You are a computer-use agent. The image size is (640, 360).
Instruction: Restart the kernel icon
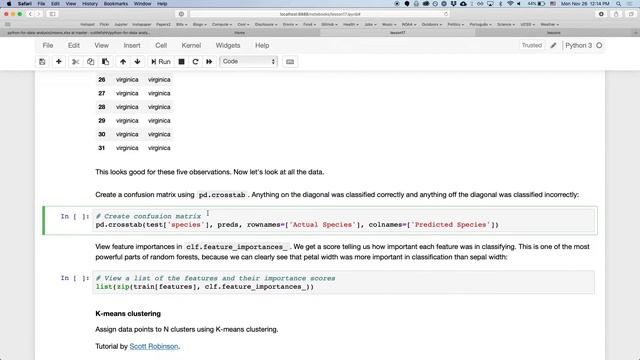coord(196,62)
